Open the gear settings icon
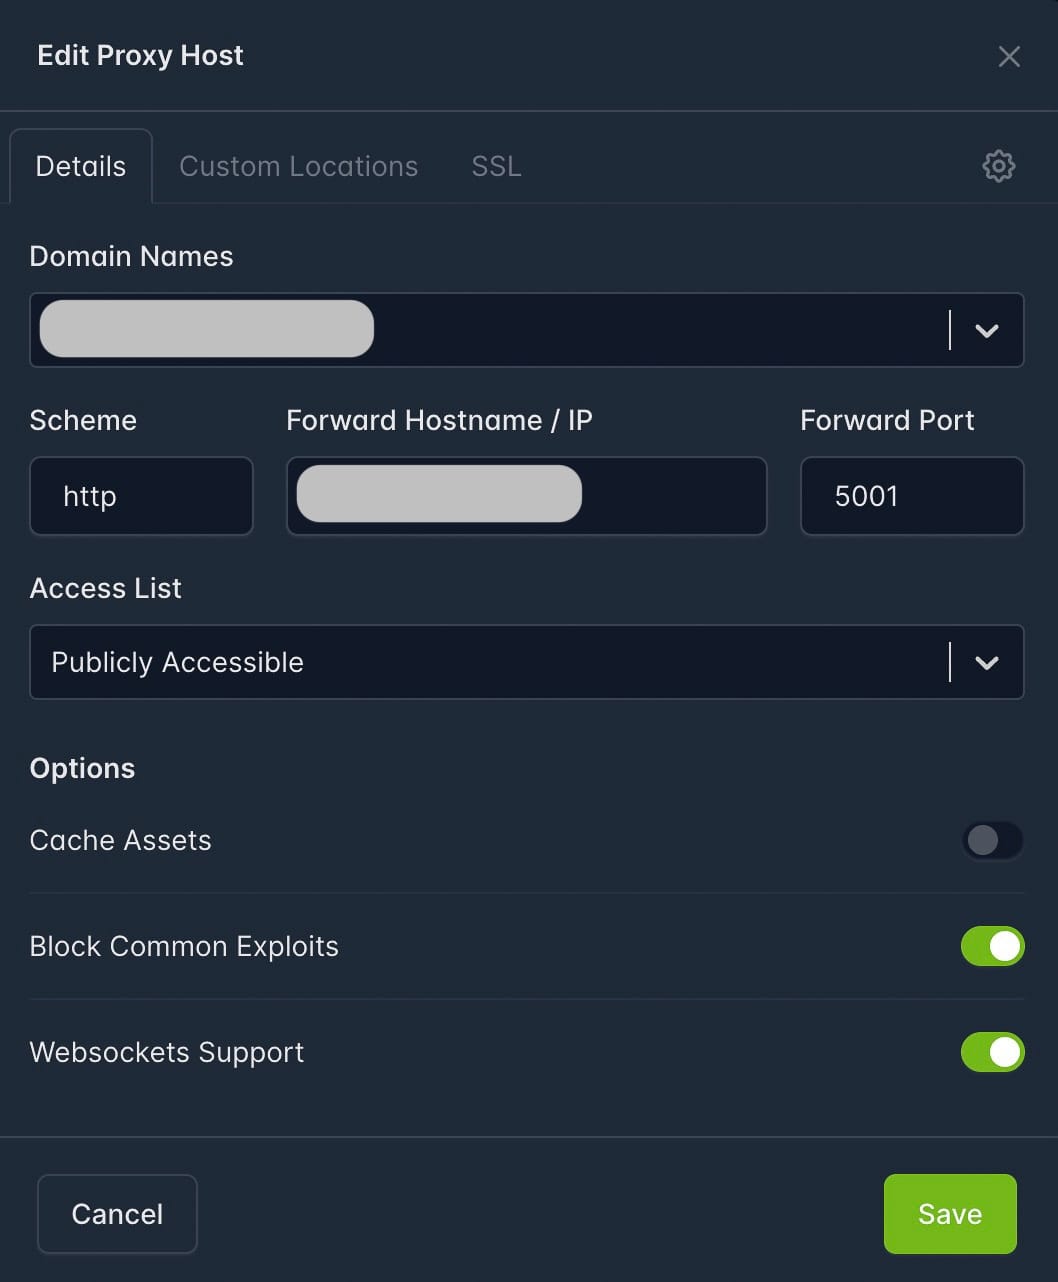The width and height of the screenshot is (1058, 1282). 998,166
